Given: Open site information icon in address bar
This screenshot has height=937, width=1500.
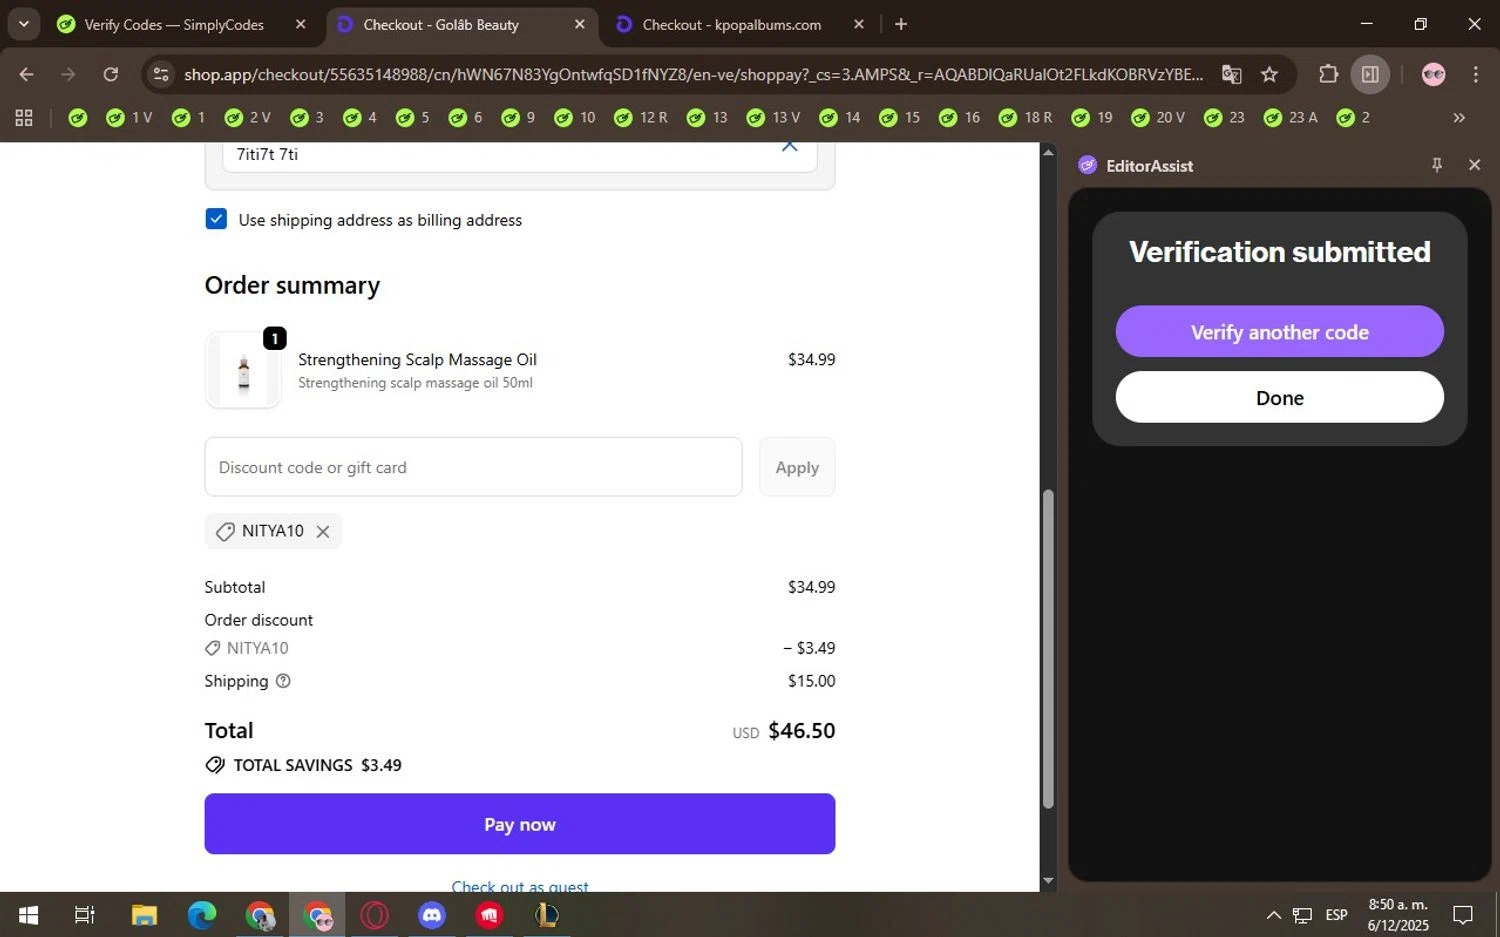Looking at the screenshot, I should (x=161, y=74).
